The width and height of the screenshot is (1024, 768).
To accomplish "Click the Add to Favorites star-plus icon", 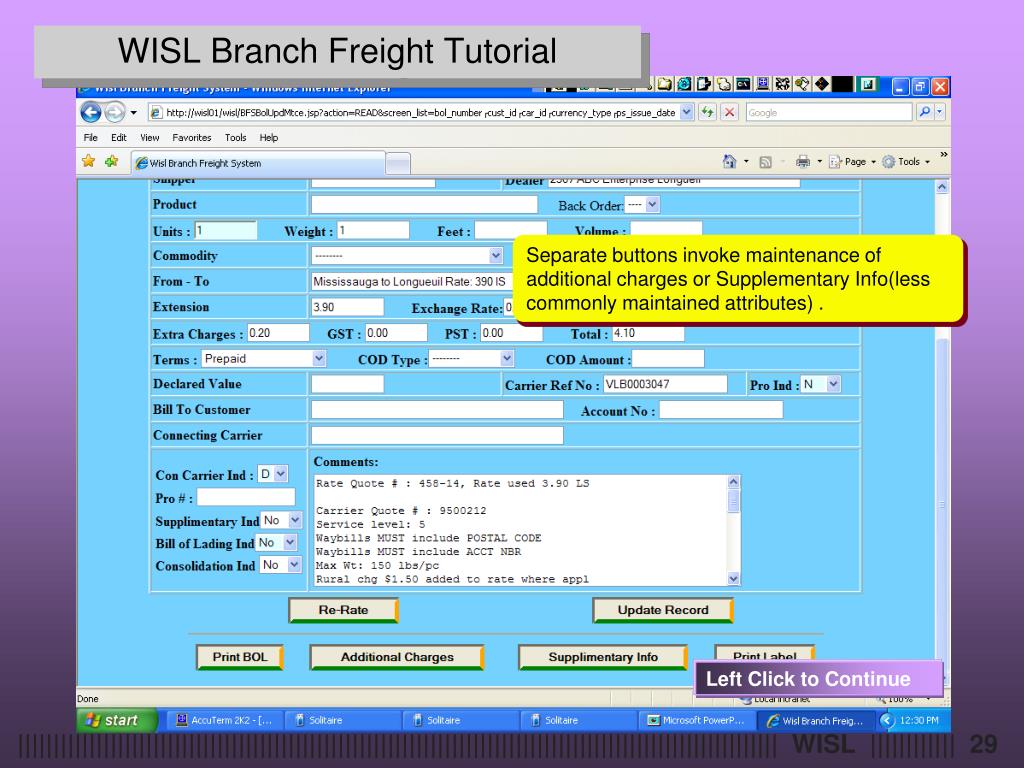I will tap(112, 161).
